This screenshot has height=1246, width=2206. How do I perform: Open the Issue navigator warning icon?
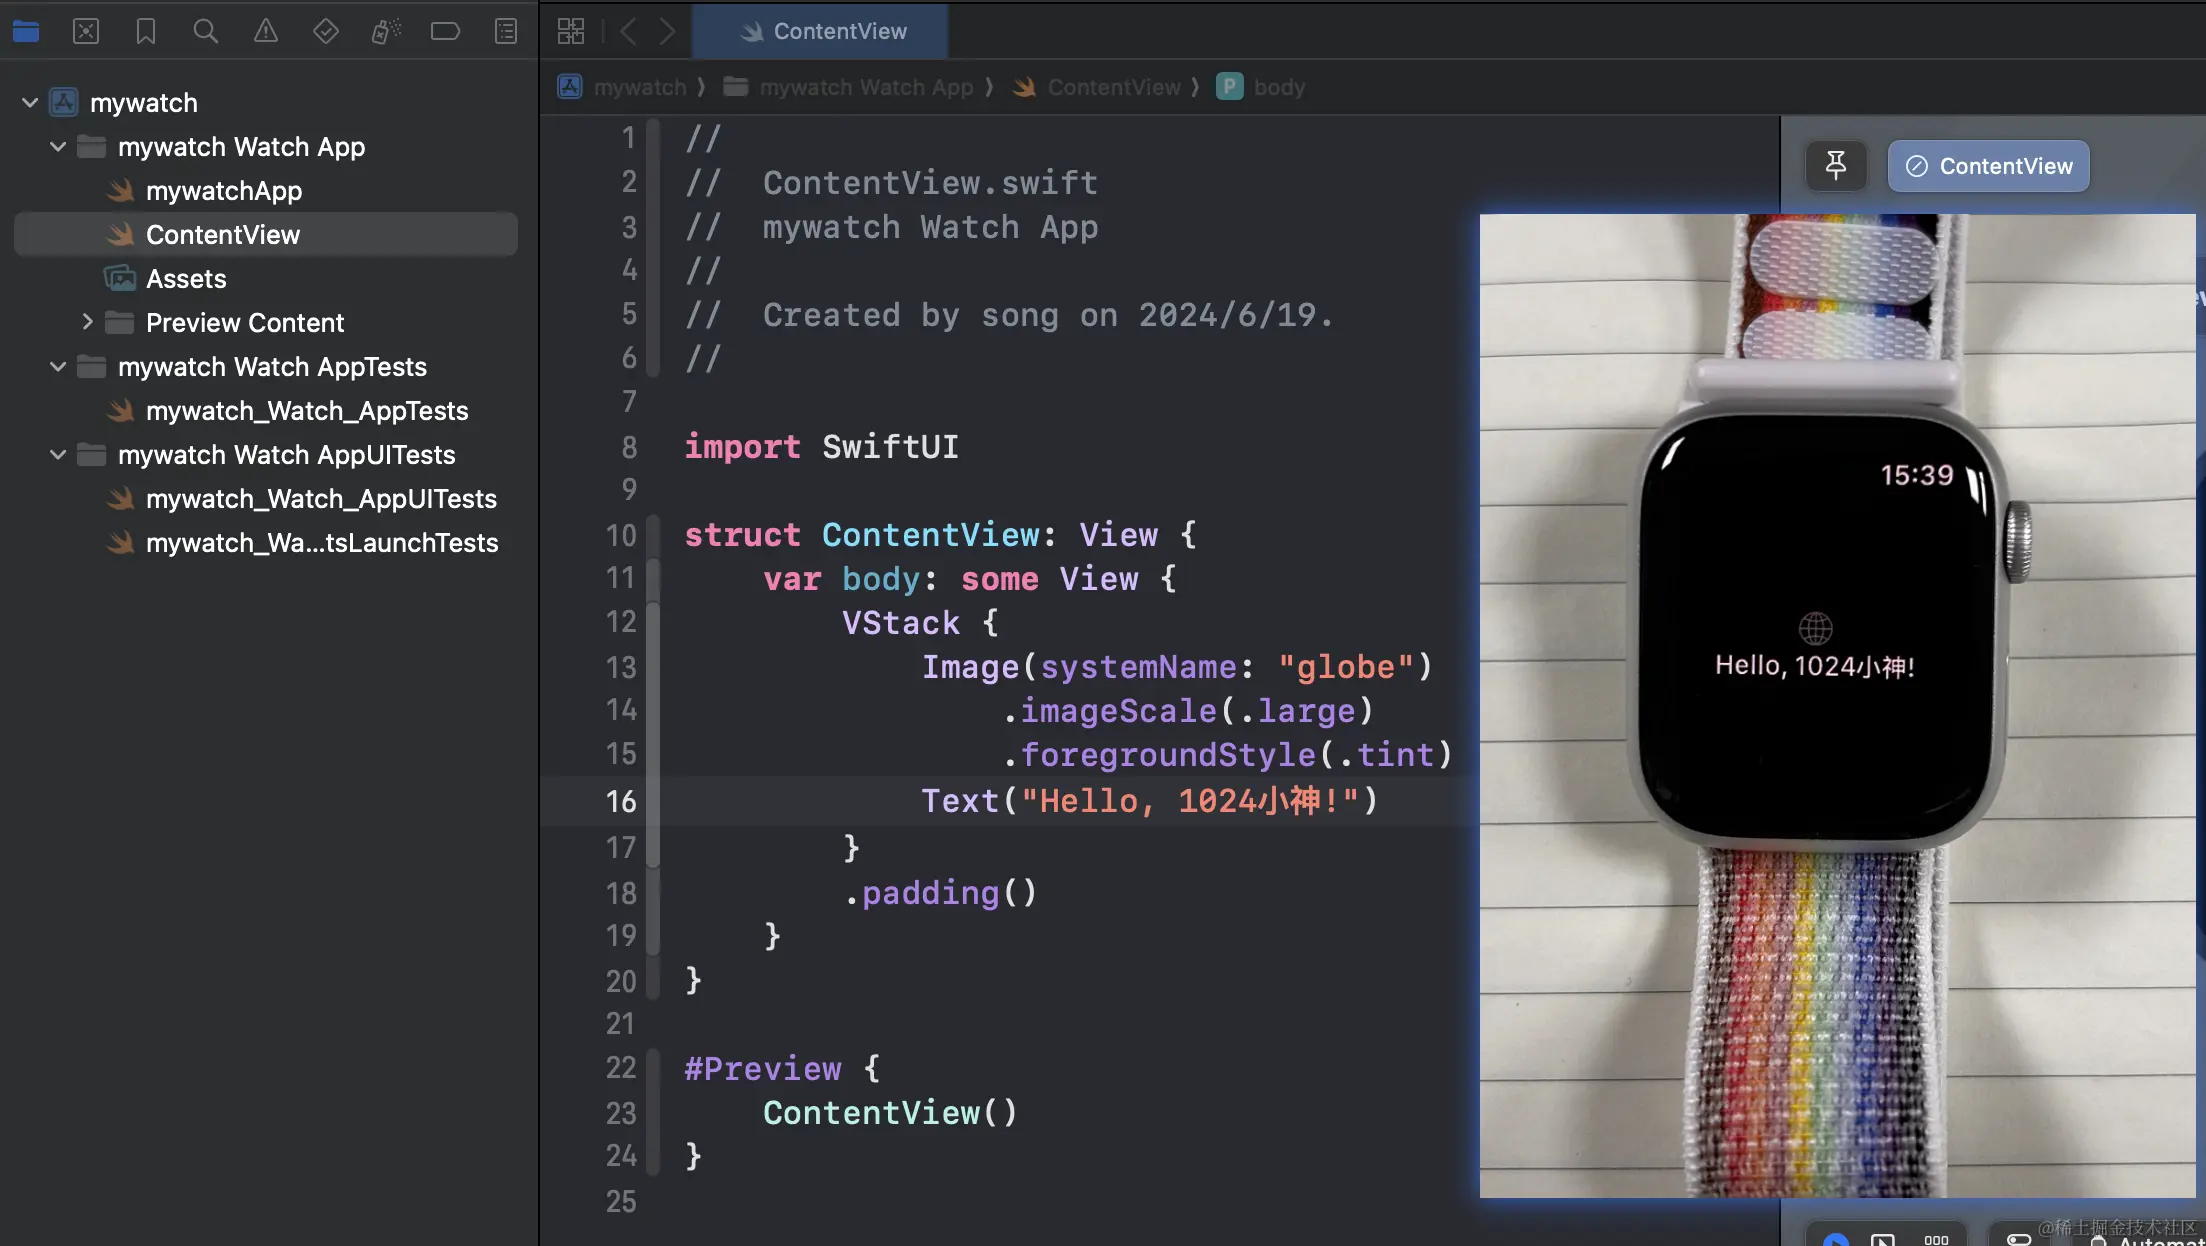tap(266, 31)
